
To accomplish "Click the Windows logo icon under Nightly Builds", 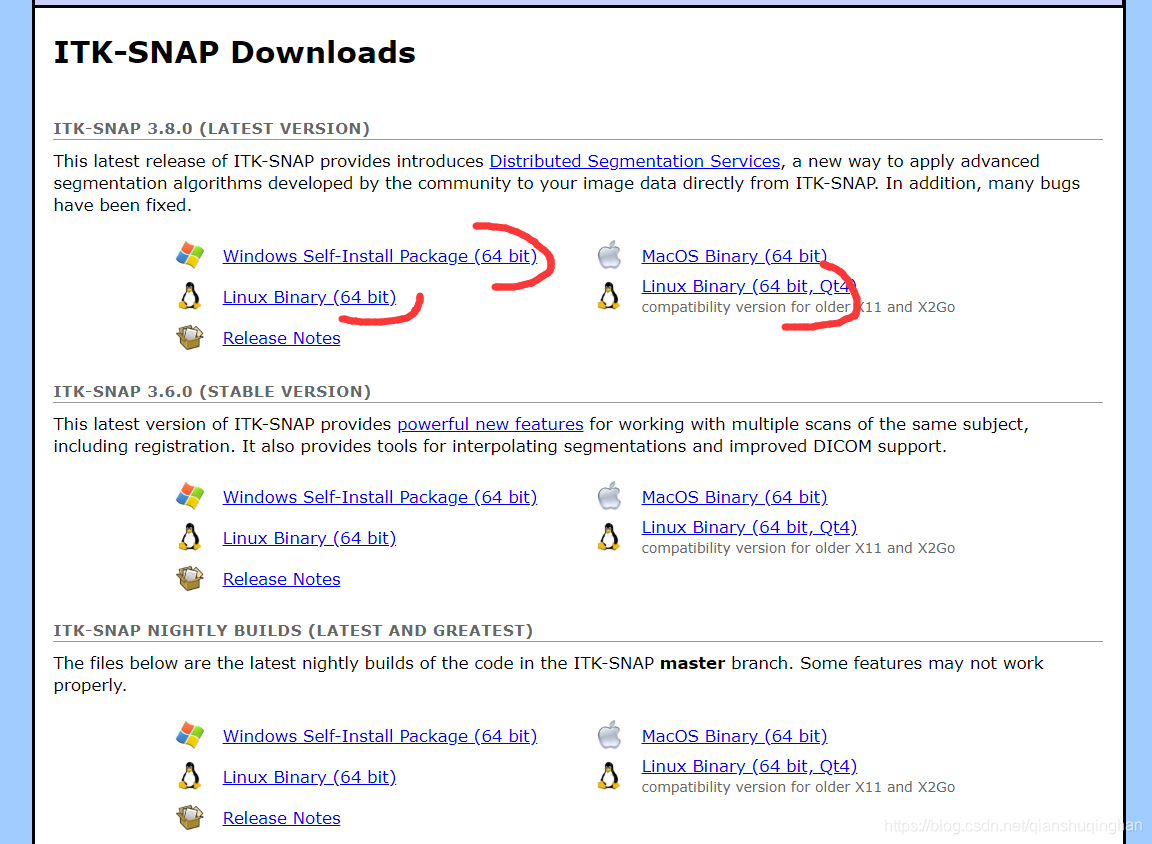I will (x=190, y=735).
